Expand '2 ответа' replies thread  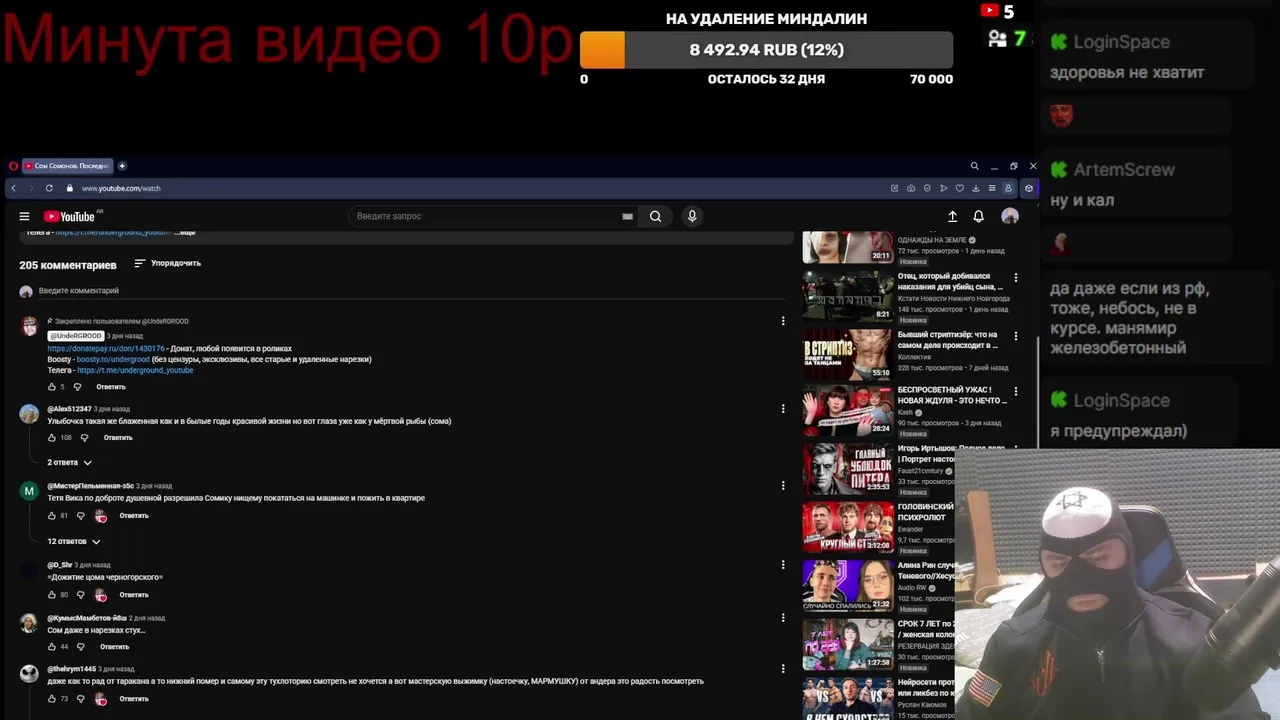coord(70,462)
